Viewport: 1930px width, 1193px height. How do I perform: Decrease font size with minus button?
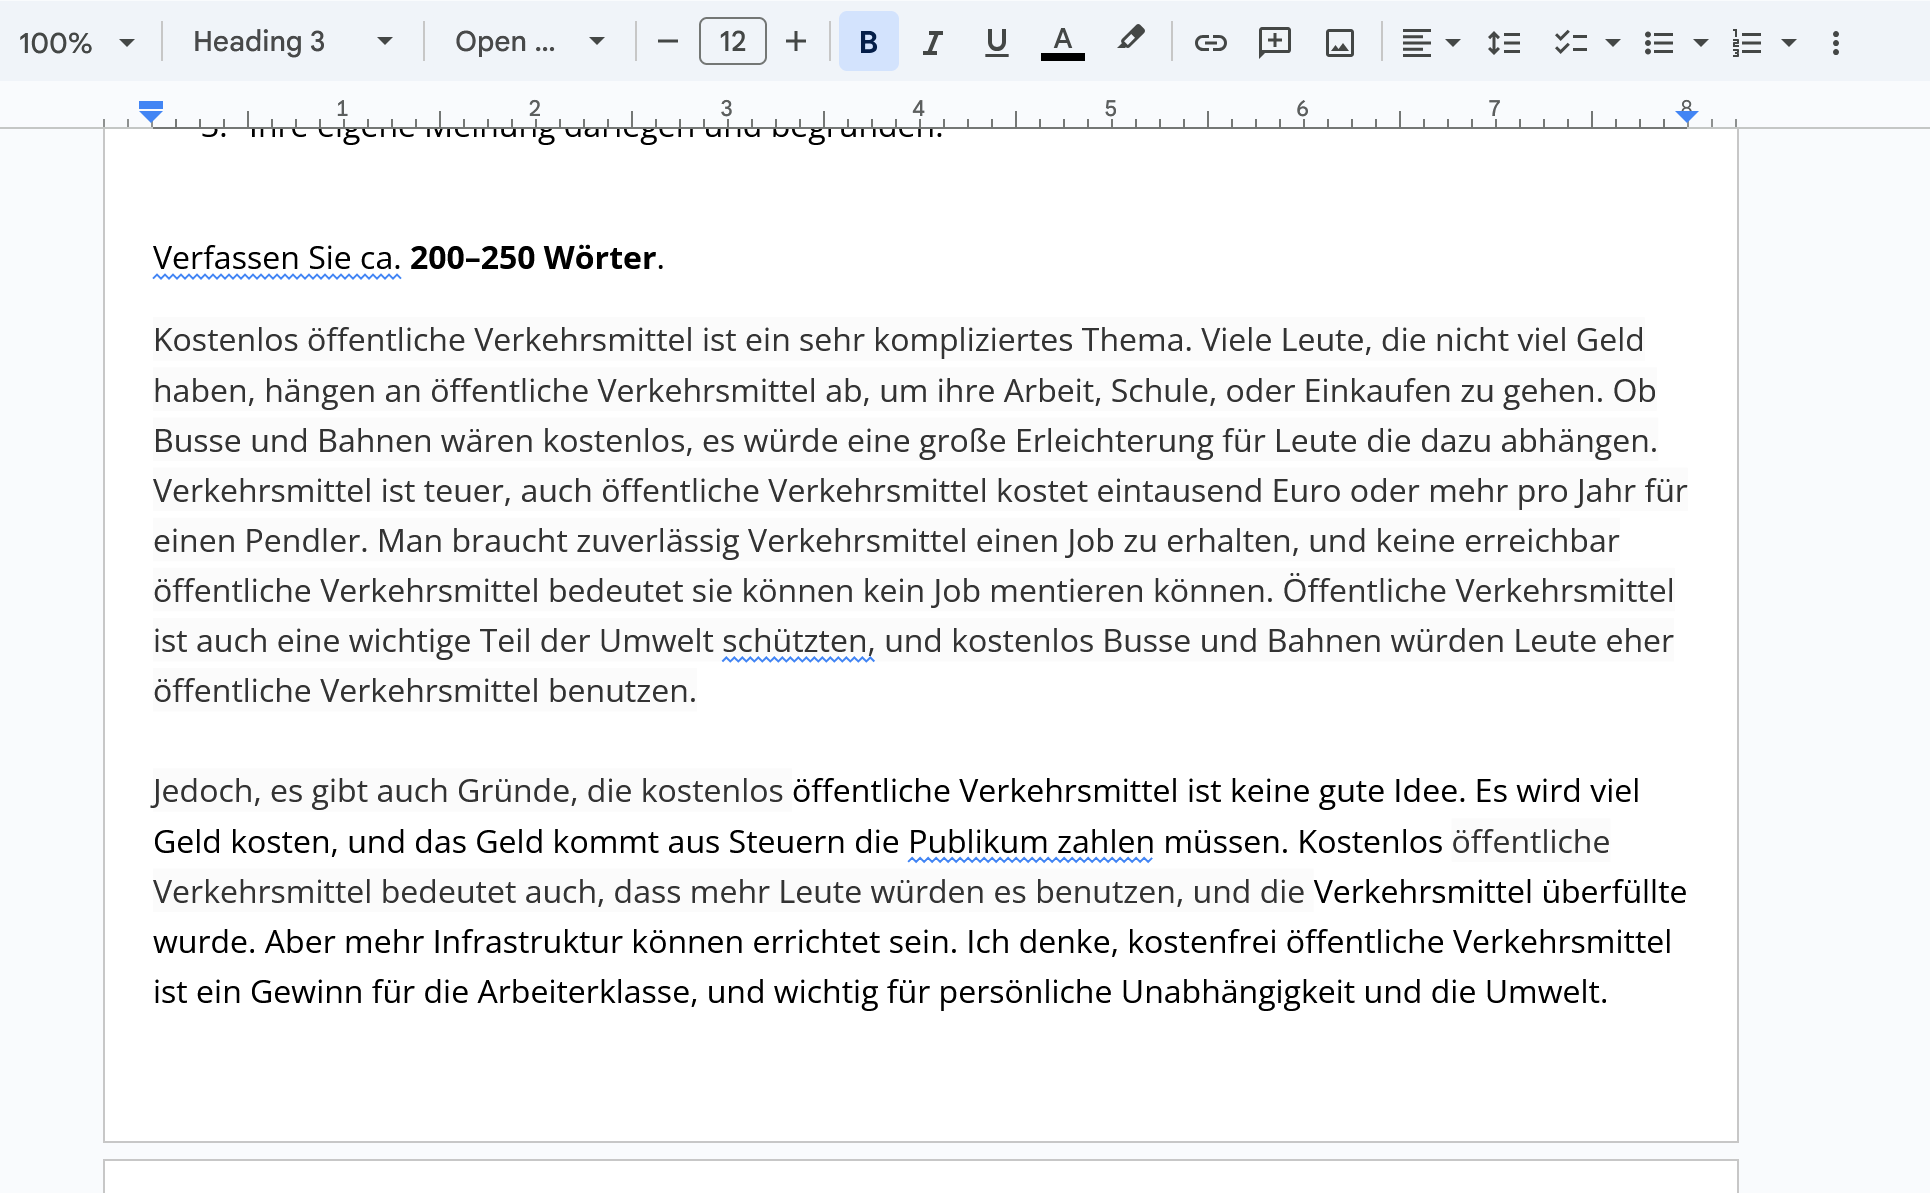(x=668, y=42)
